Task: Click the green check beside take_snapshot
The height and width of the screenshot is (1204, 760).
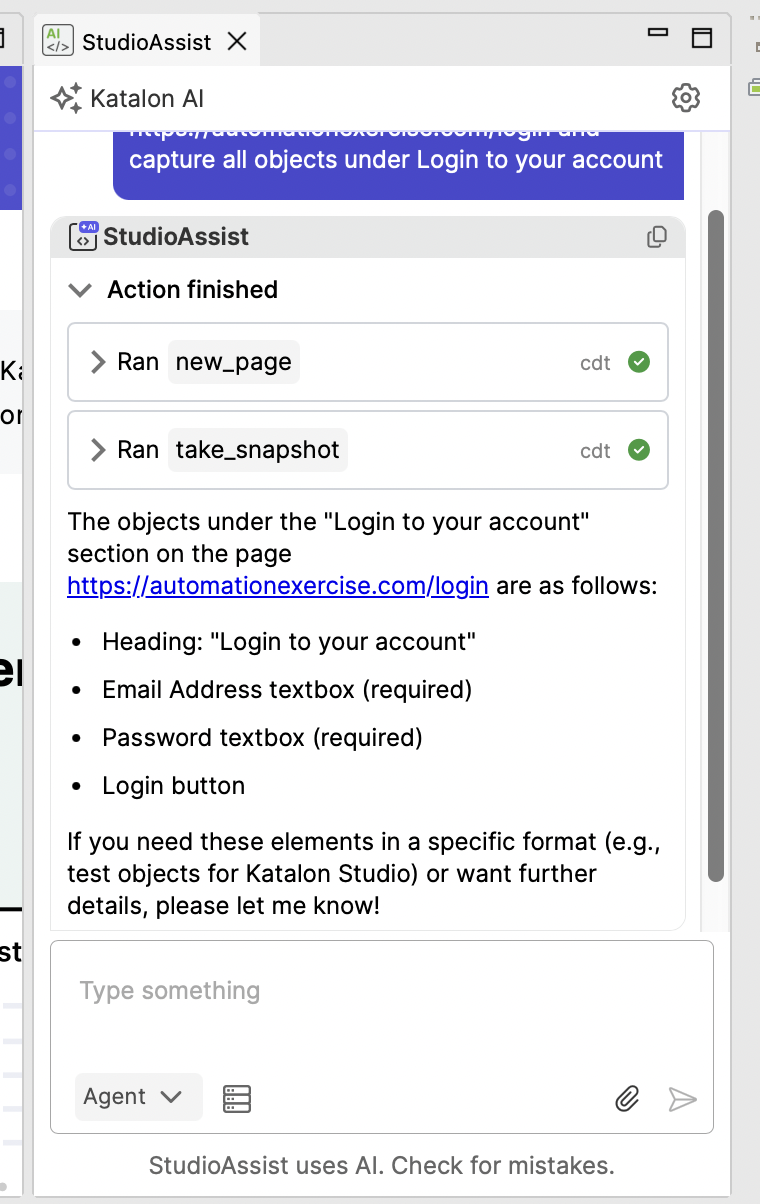Action: (x=640, y=450)
